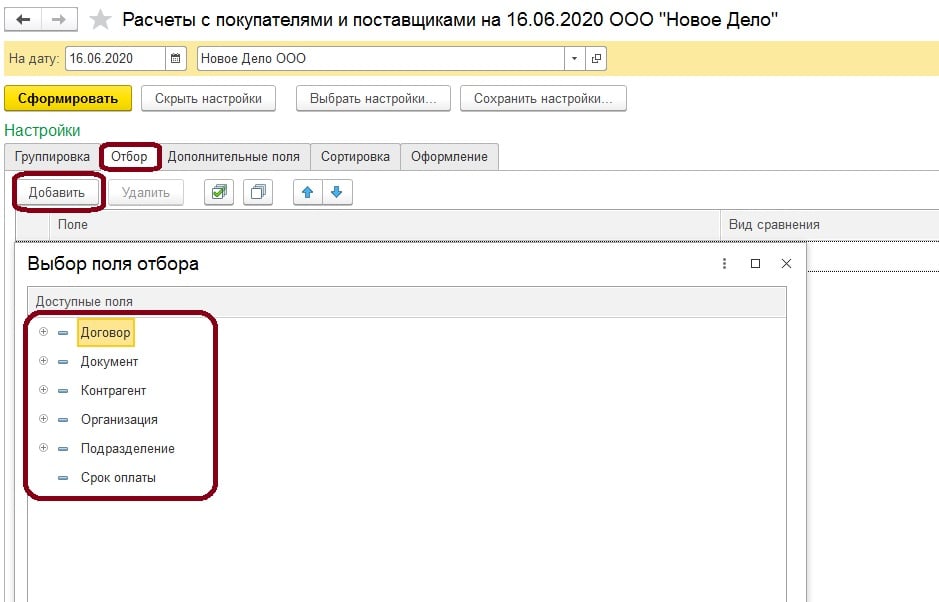Open organization card with the open-form icon
939x602 pixels.
pyautogui.click(x=596, y=59)
